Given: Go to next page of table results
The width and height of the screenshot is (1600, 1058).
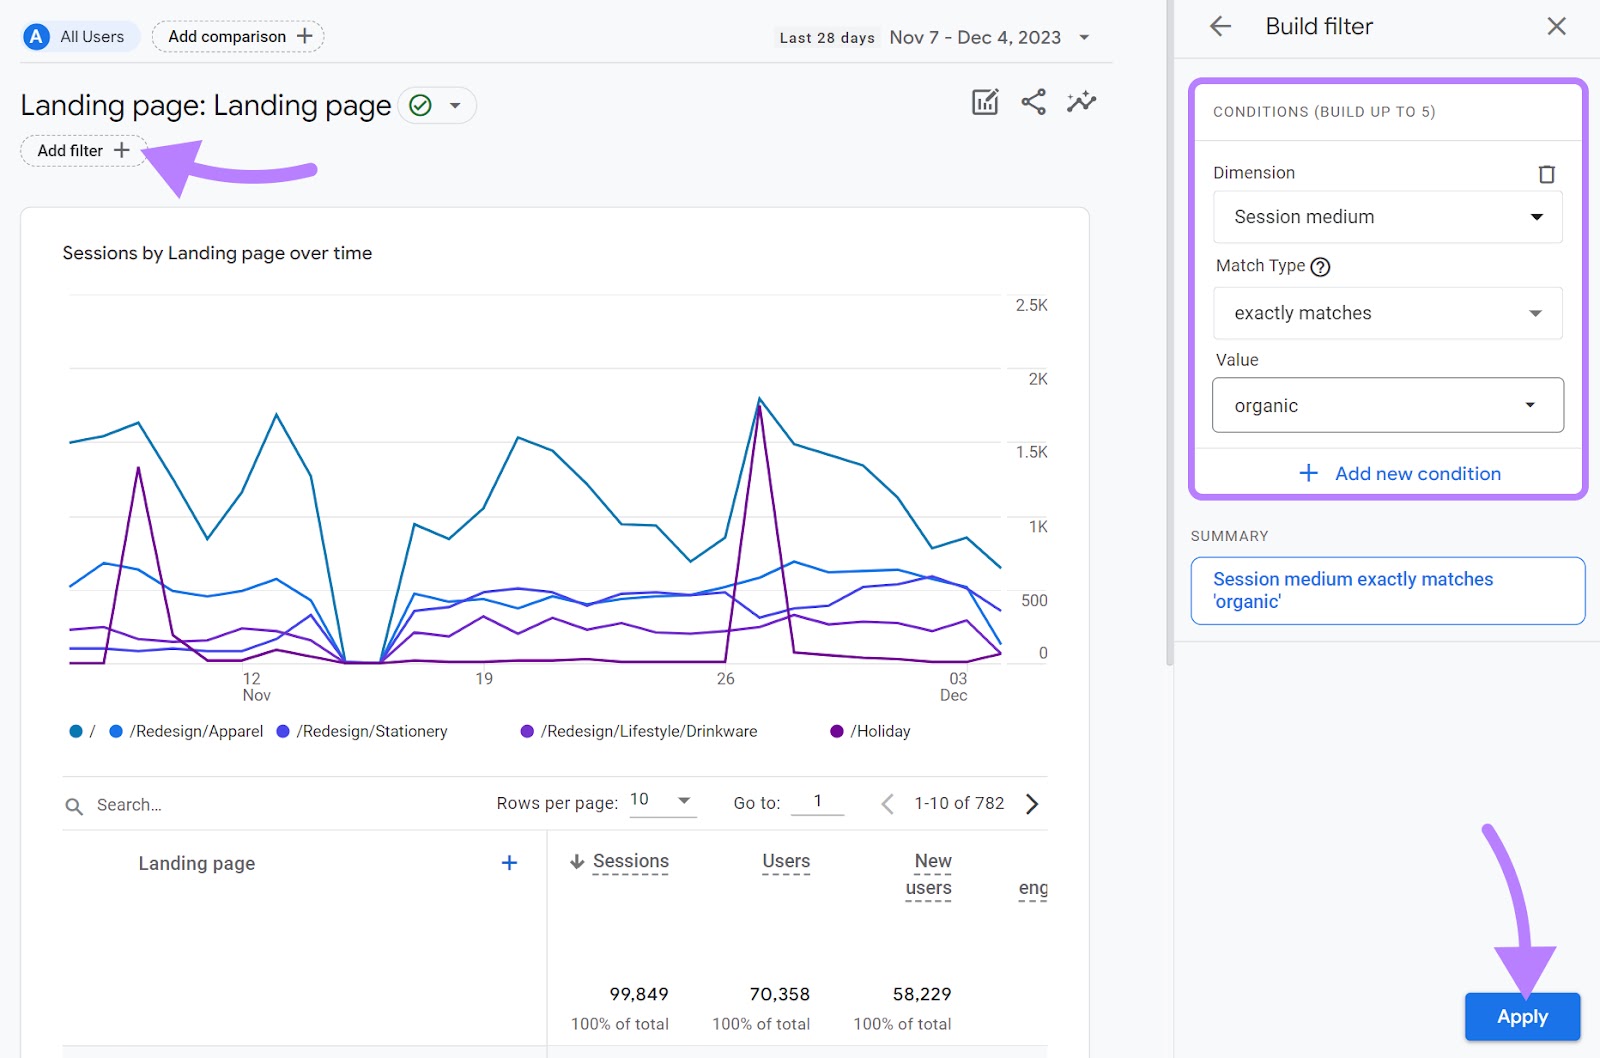Looking at the screenshot, I should [x=1032, y=804].
